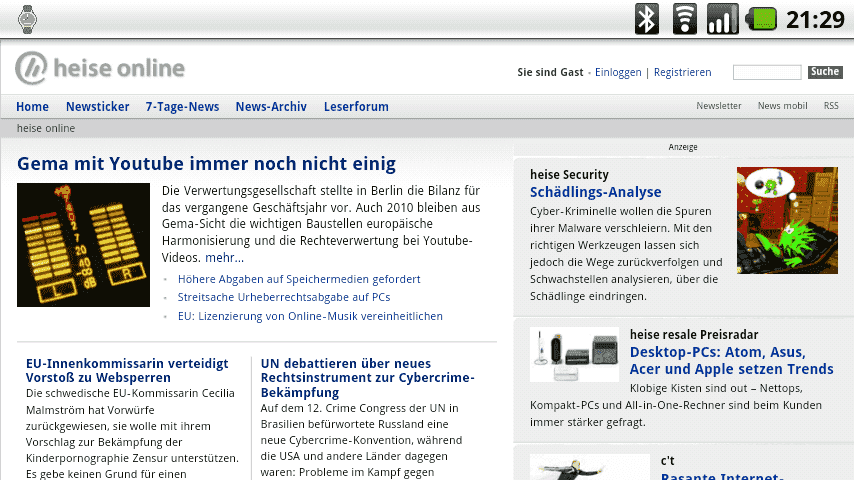Image resolution: width=854 pixels, height=480 pixels.
Task: Tap the 21:29 clock
Action: [815, 20]
